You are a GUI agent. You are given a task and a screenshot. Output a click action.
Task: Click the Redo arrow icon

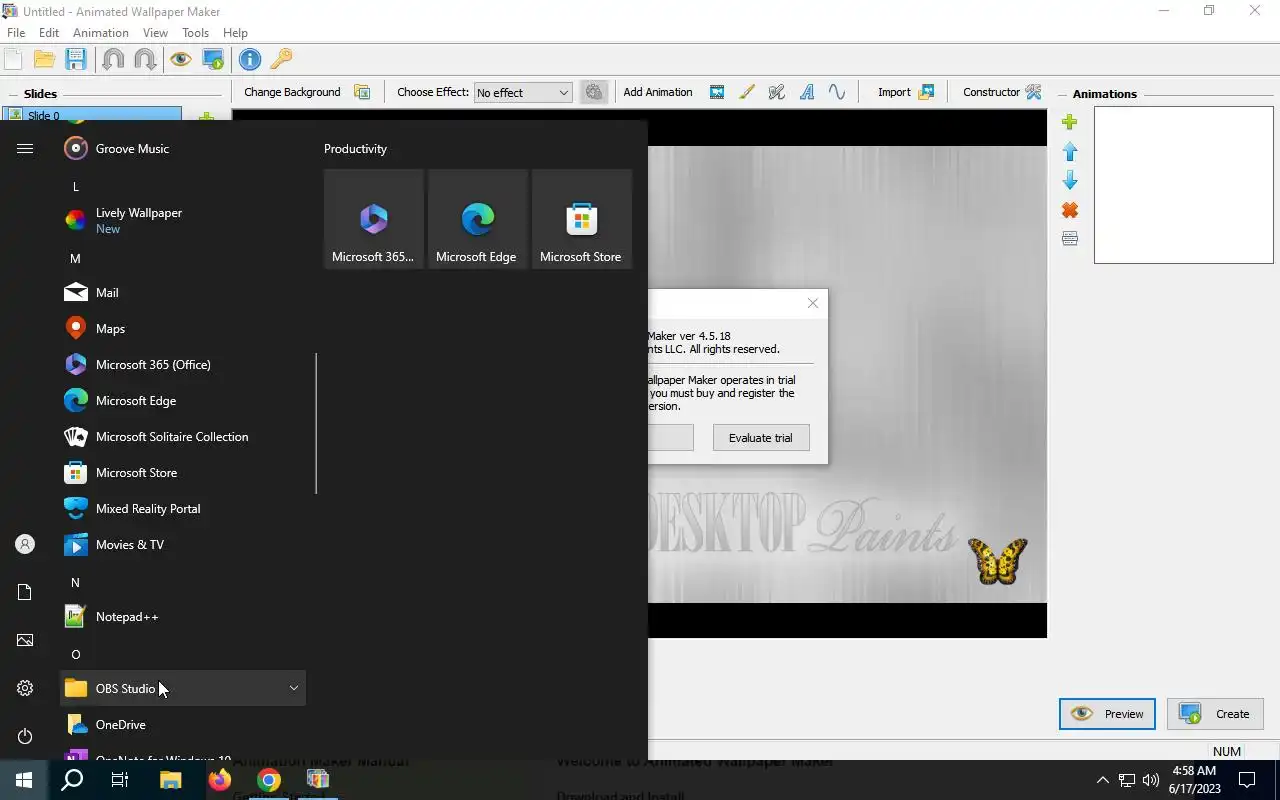point(145,59)
